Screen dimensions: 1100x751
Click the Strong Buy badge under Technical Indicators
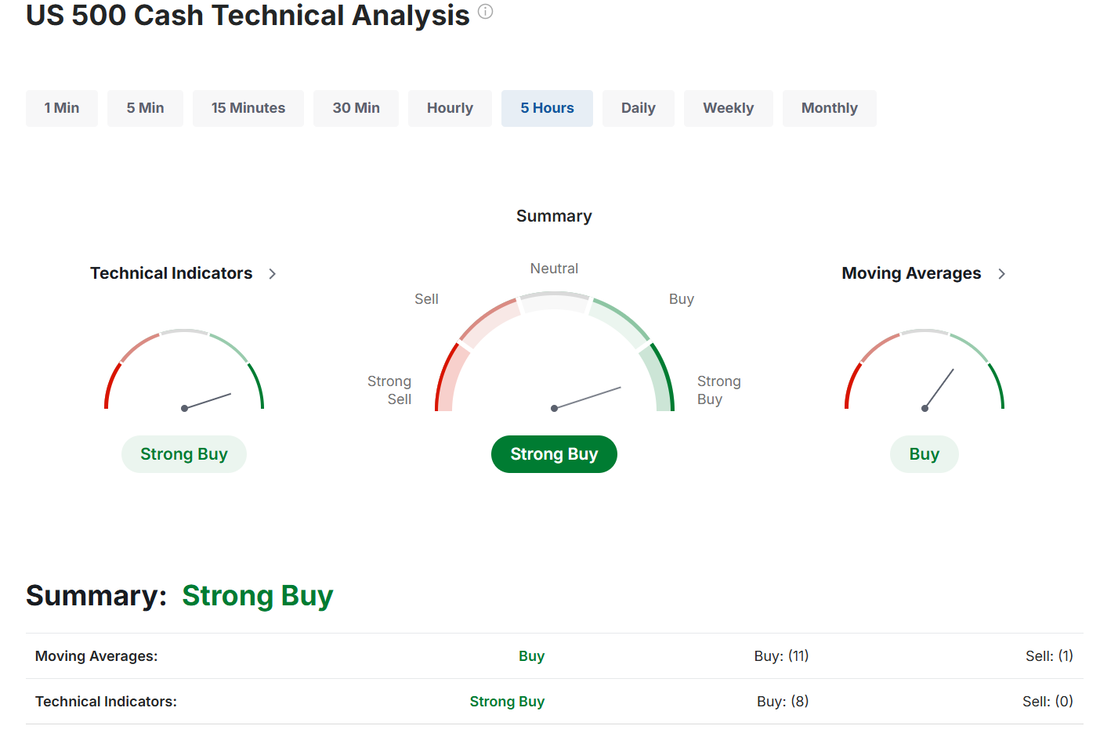(184, 454)
